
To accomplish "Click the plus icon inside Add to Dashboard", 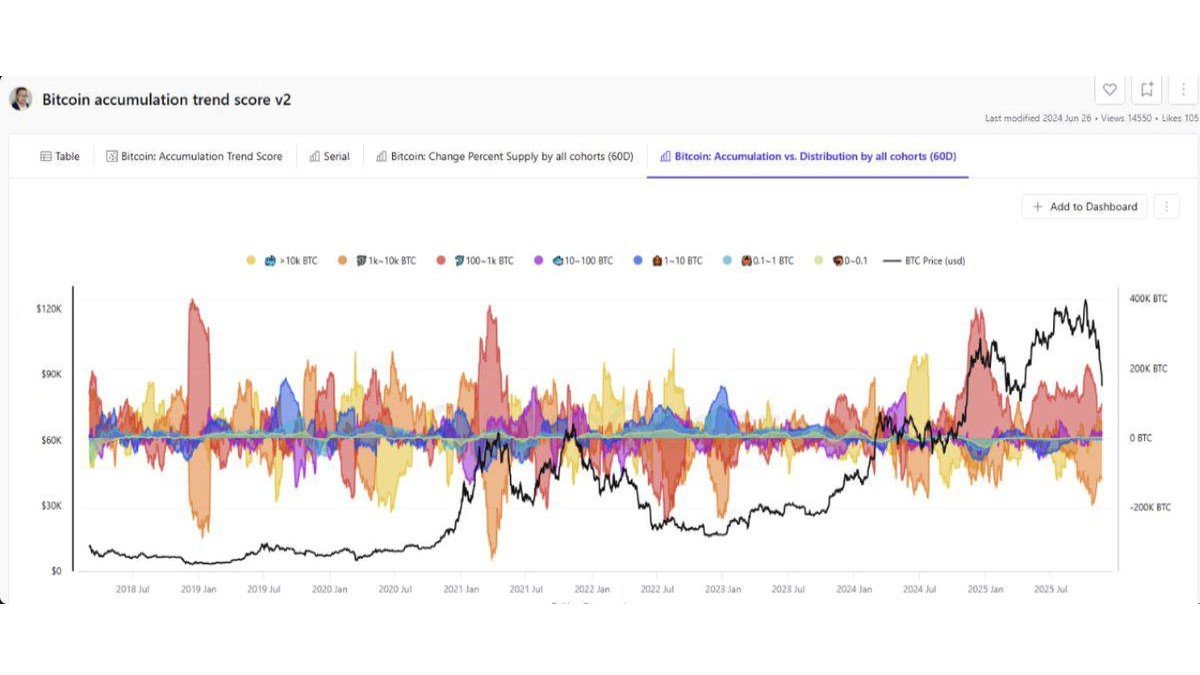I will tap(1037, 206).
